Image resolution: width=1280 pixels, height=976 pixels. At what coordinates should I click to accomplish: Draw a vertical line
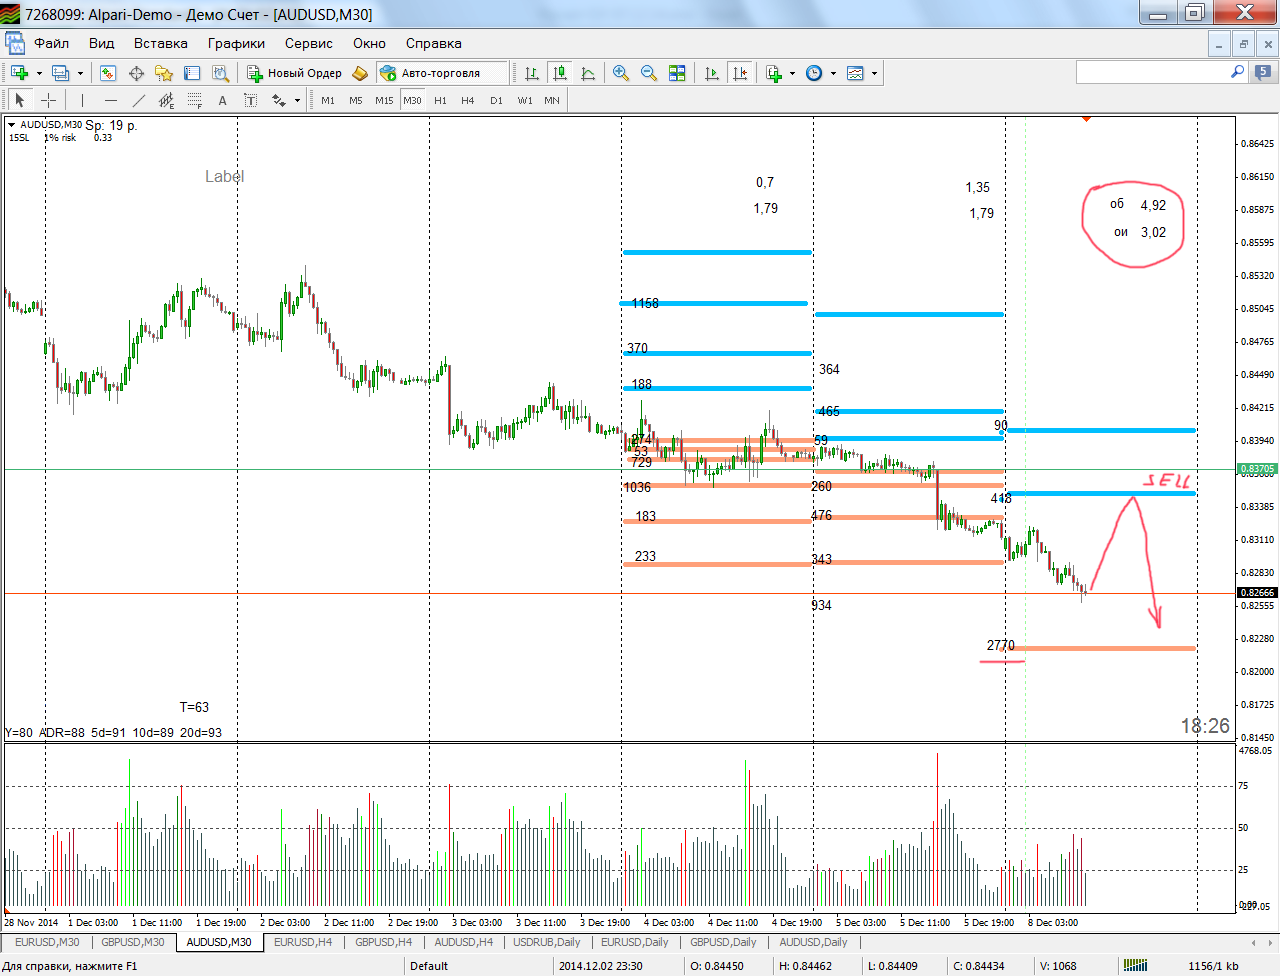tap(82, 100)
